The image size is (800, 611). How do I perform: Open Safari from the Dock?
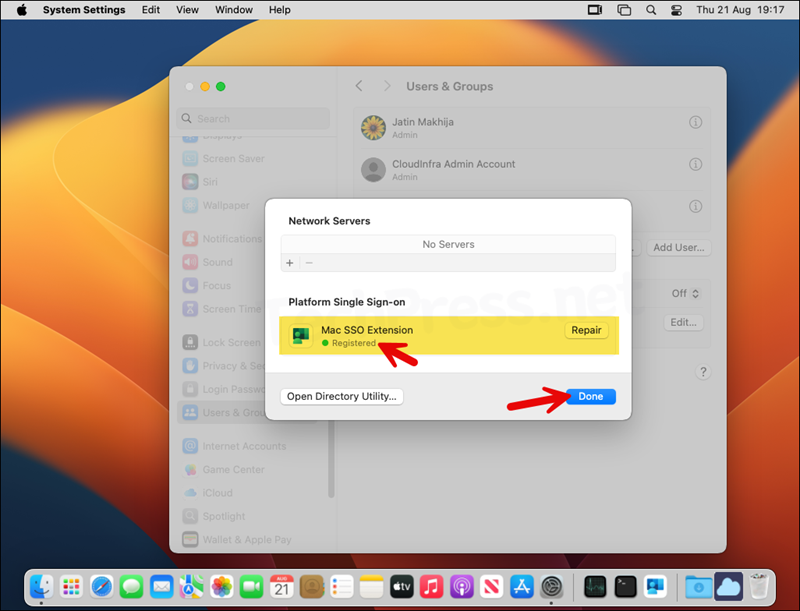pos(102,587)
